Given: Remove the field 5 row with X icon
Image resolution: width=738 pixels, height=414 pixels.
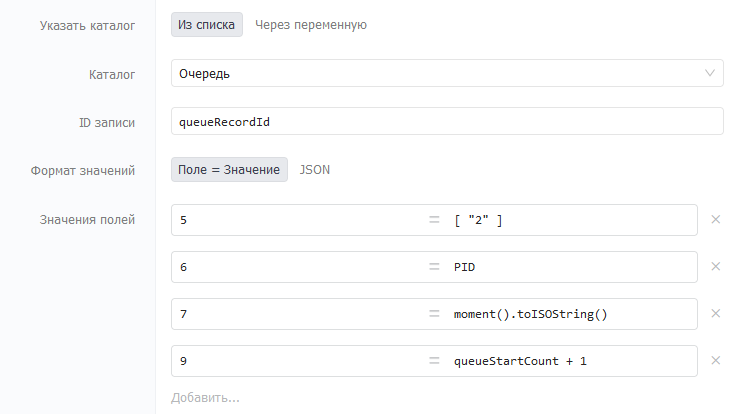Looking at the screenshot, I should (715, 219).
